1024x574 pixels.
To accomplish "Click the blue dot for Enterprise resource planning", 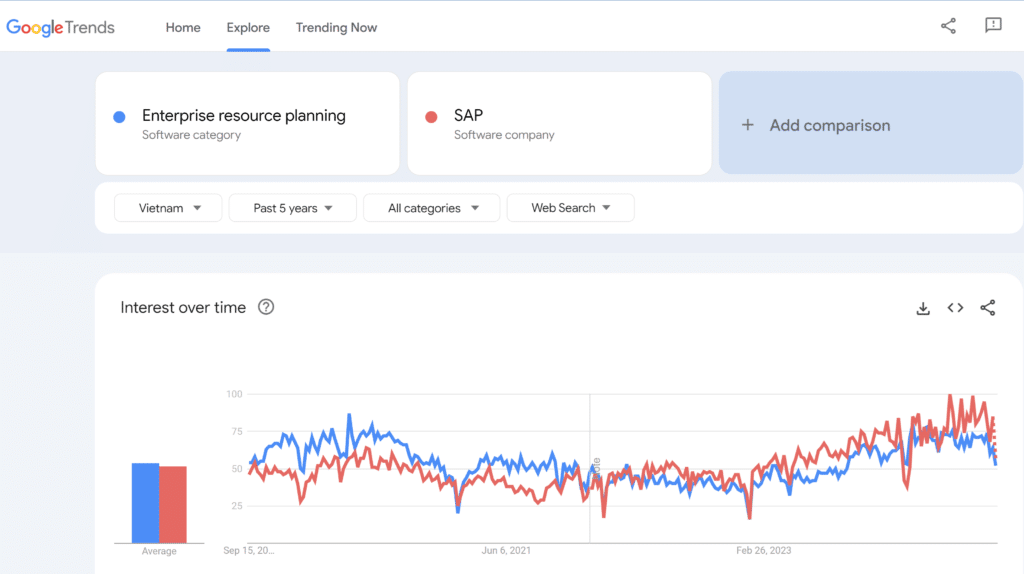I will (x=120, y=117).
